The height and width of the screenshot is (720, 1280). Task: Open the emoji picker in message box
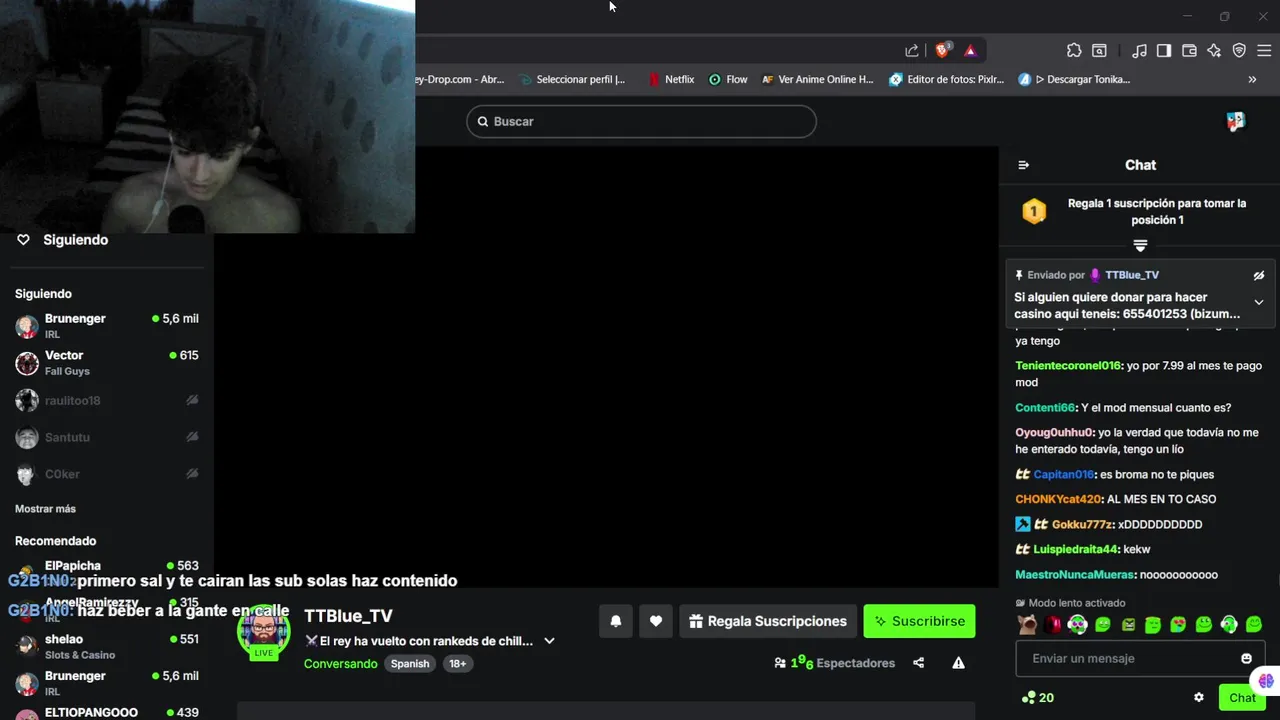tap(1246, 658)
